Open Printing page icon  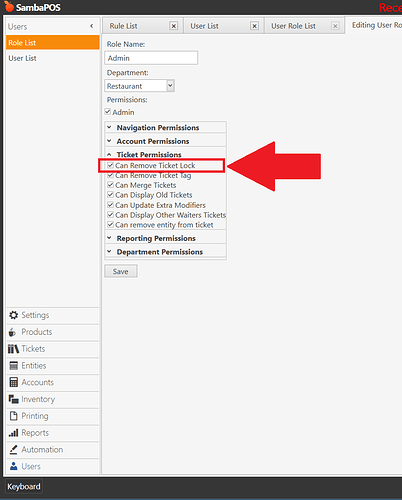(x=14, y=416)
